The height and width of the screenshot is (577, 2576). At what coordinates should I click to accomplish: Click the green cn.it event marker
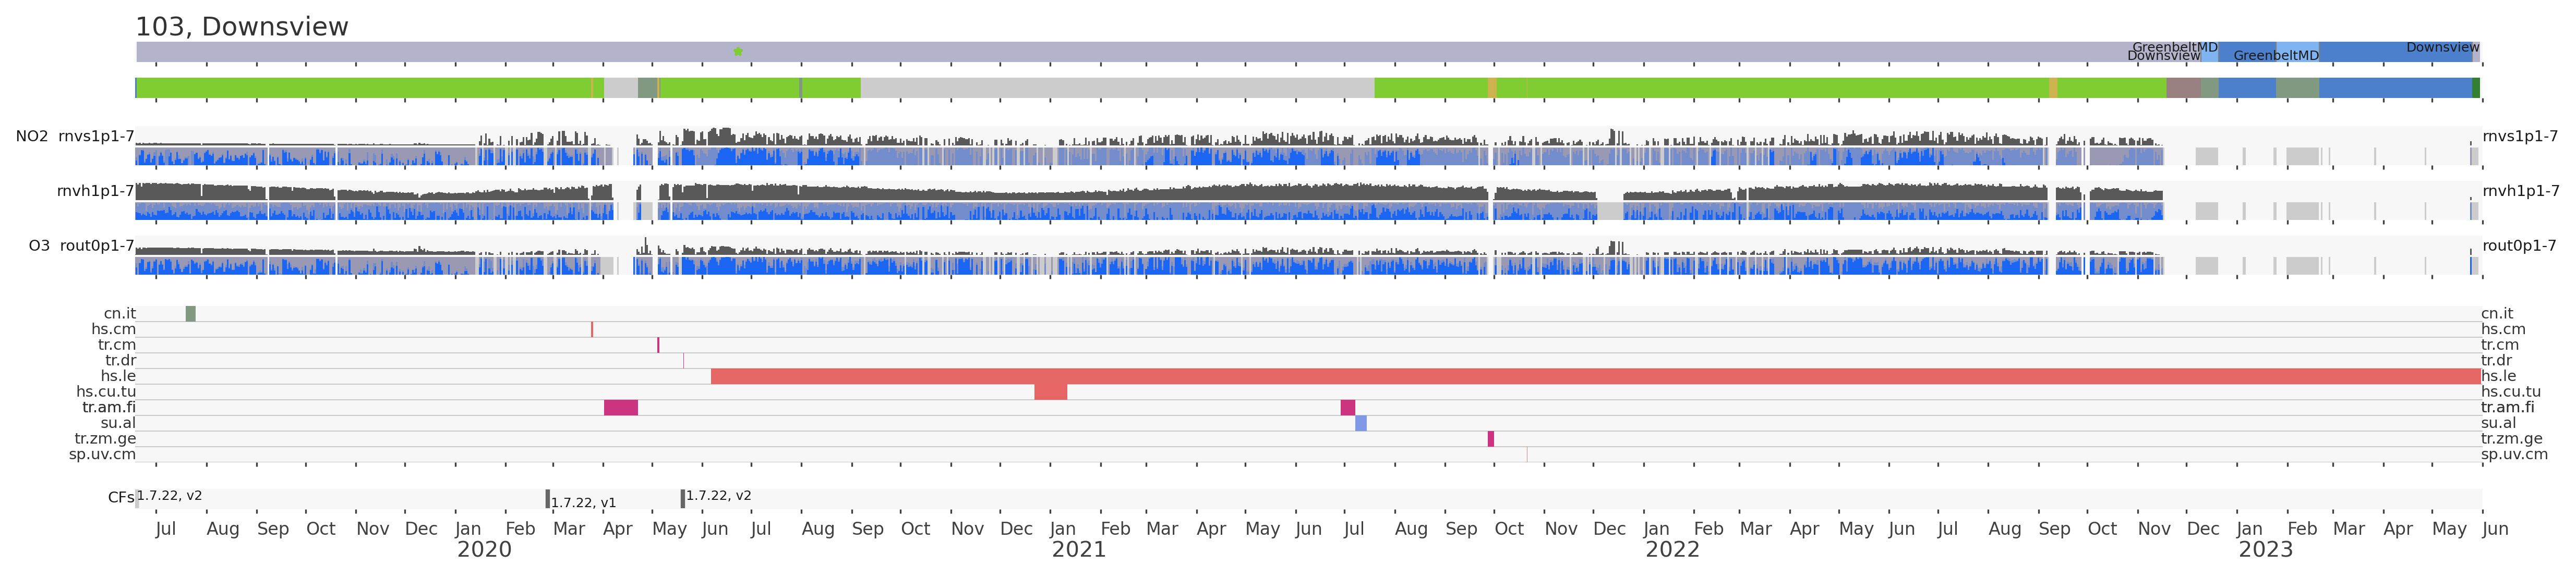(x=191, y=314)
